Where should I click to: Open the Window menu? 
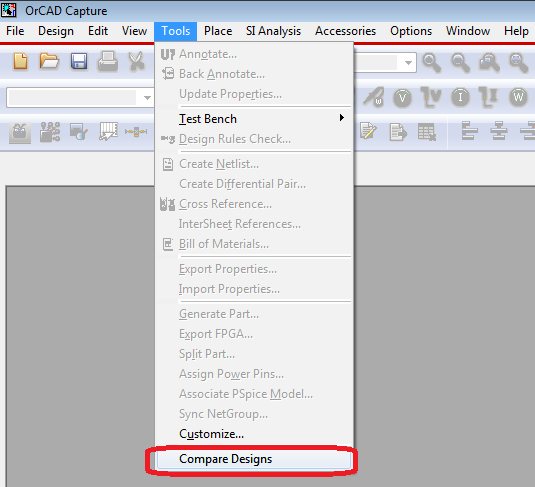pos(468,31)
